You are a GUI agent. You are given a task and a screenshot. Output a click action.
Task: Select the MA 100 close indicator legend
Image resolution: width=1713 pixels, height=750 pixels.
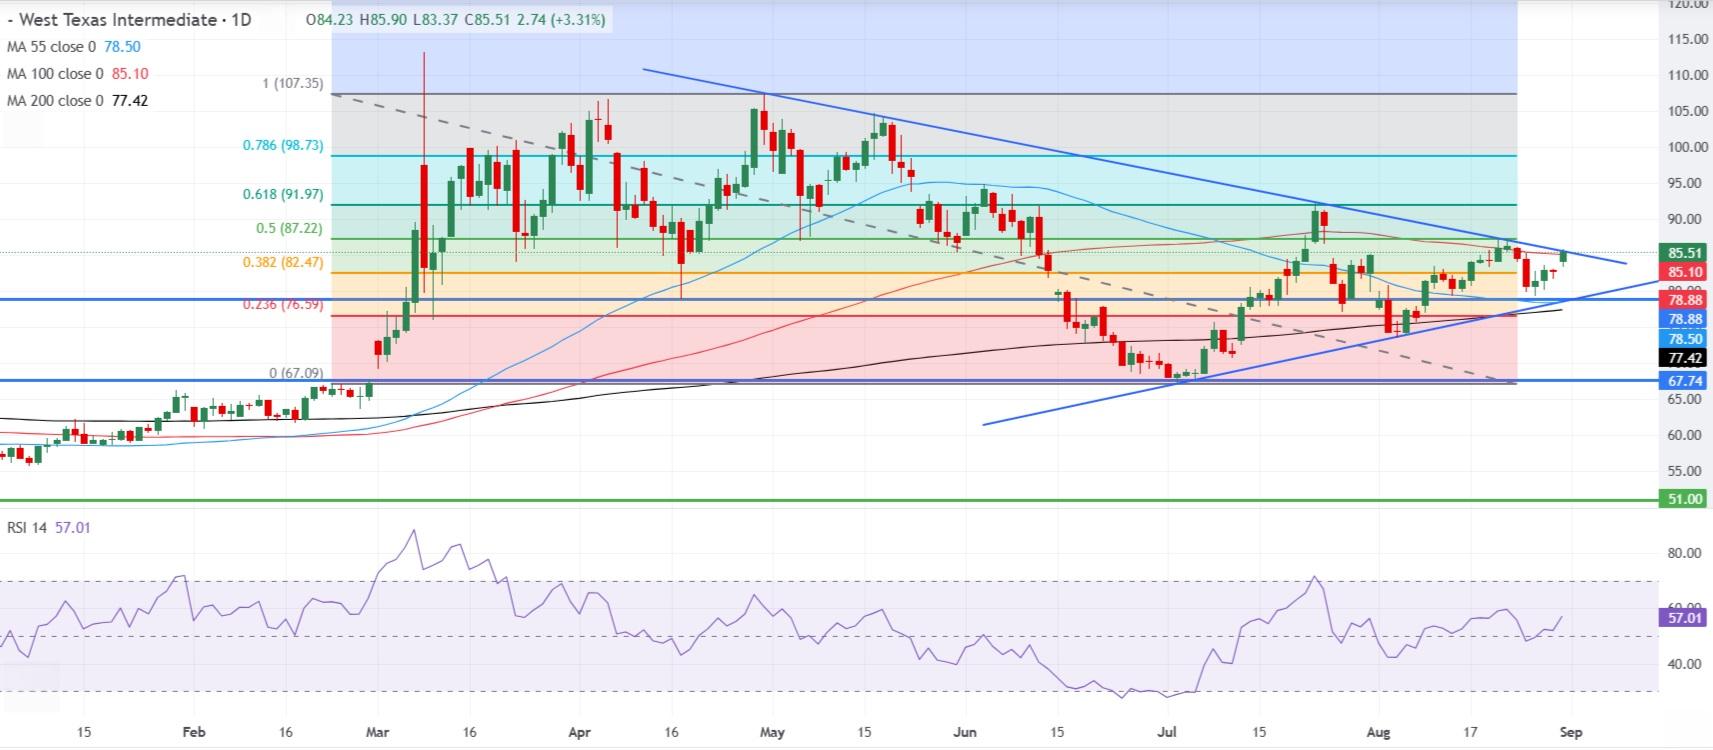(x=77, y=74)
